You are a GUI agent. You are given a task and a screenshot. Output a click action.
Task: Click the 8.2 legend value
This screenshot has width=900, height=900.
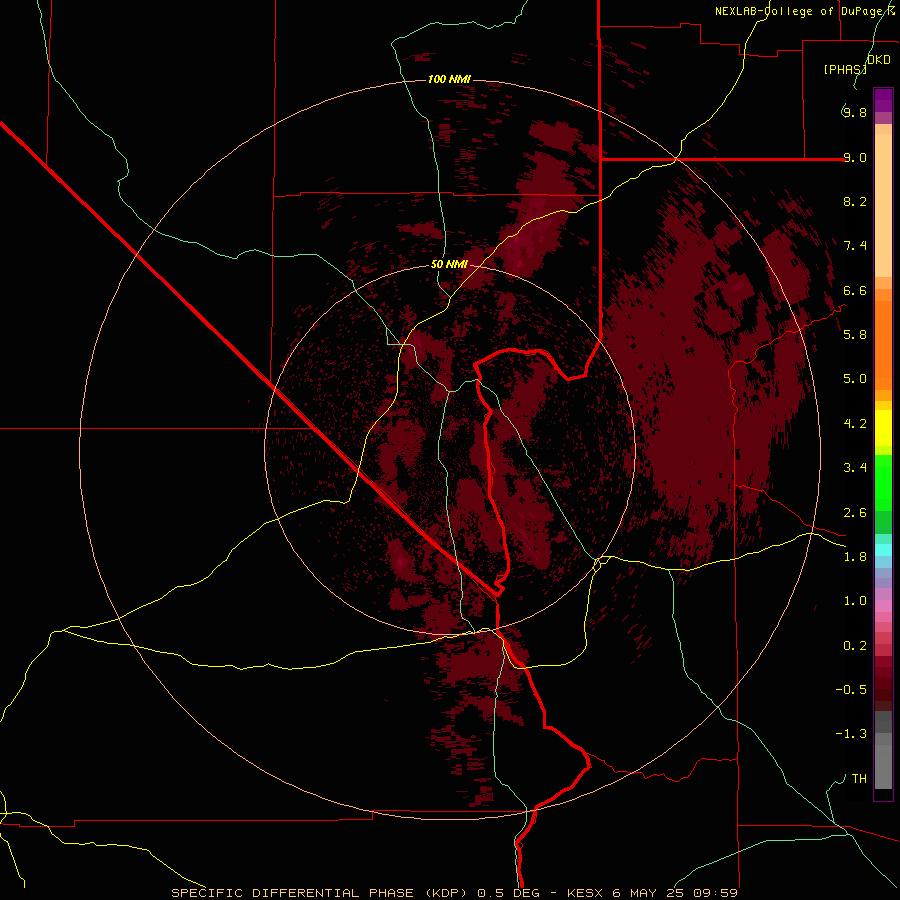pos(855,201)
